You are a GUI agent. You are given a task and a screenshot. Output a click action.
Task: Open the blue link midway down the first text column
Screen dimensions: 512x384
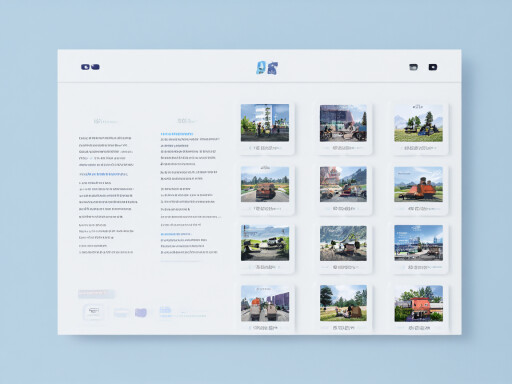point(103,174)
